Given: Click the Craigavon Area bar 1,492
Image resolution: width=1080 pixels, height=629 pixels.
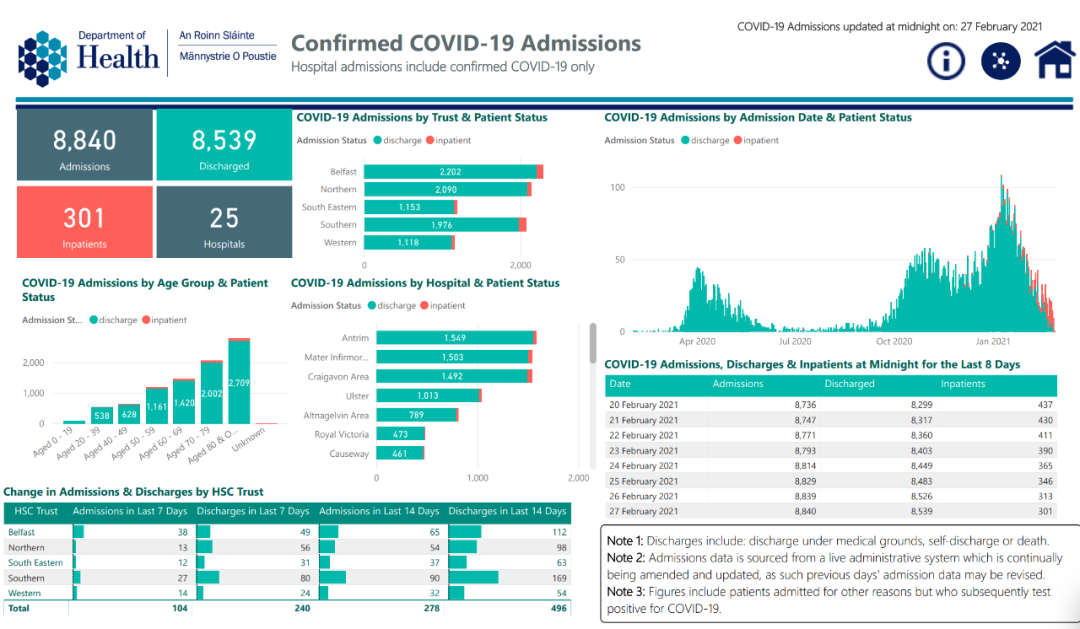Looking at the screenshot, I should click(x=452, y=376).
